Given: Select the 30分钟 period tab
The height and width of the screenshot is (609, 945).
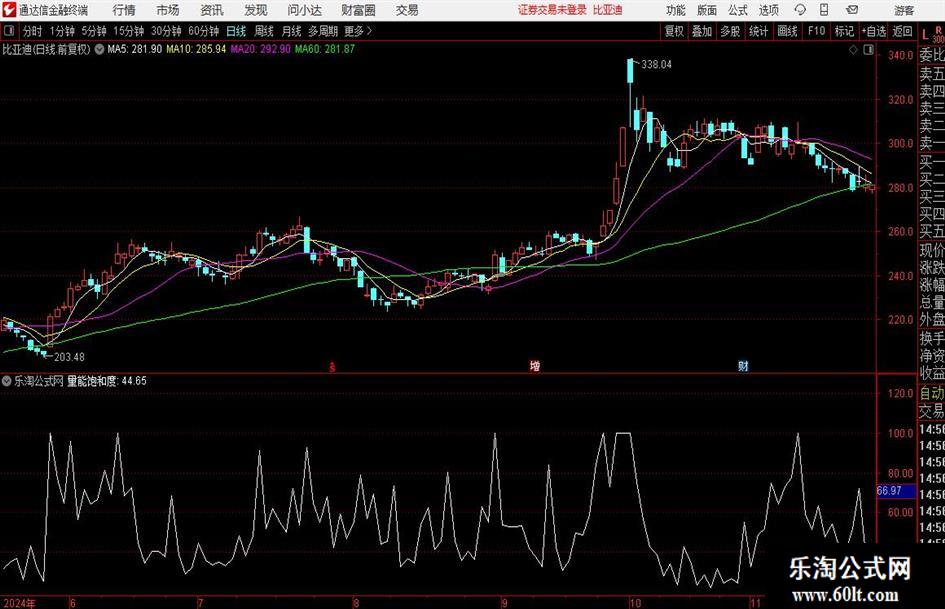Looking at the screenshot, I should 166,31.
